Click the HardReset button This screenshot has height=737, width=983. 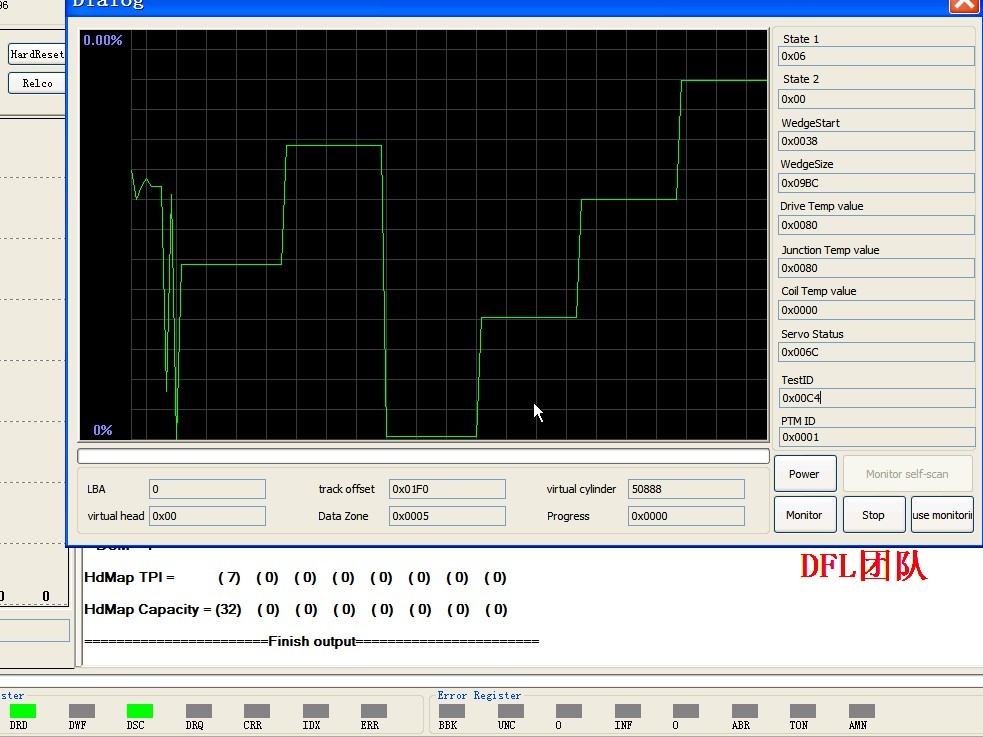[37, 54]
